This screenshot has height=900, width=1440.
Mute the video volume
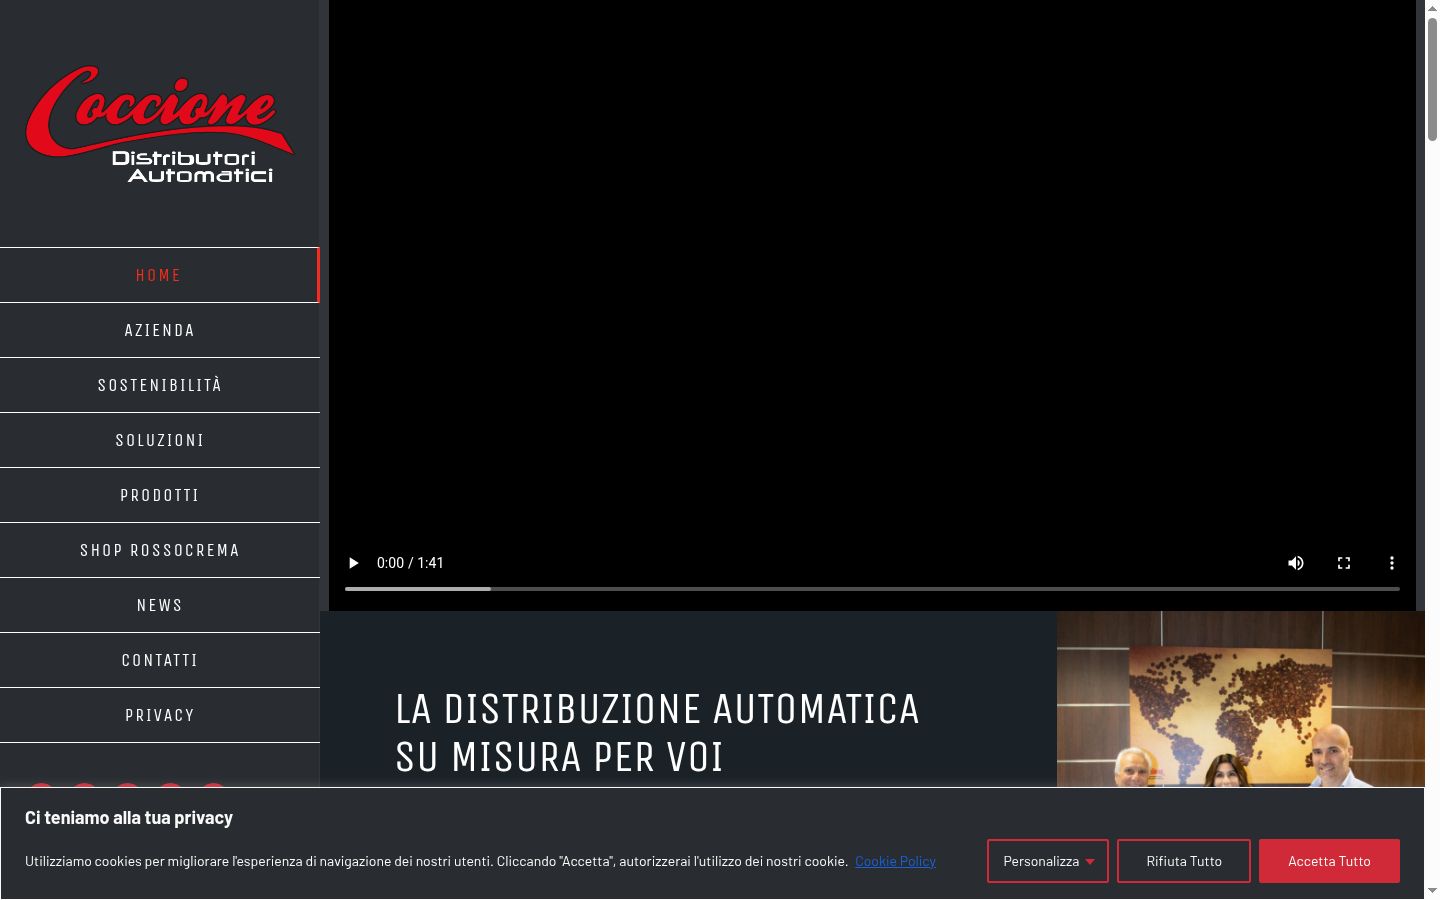(x=1296, y=563)
